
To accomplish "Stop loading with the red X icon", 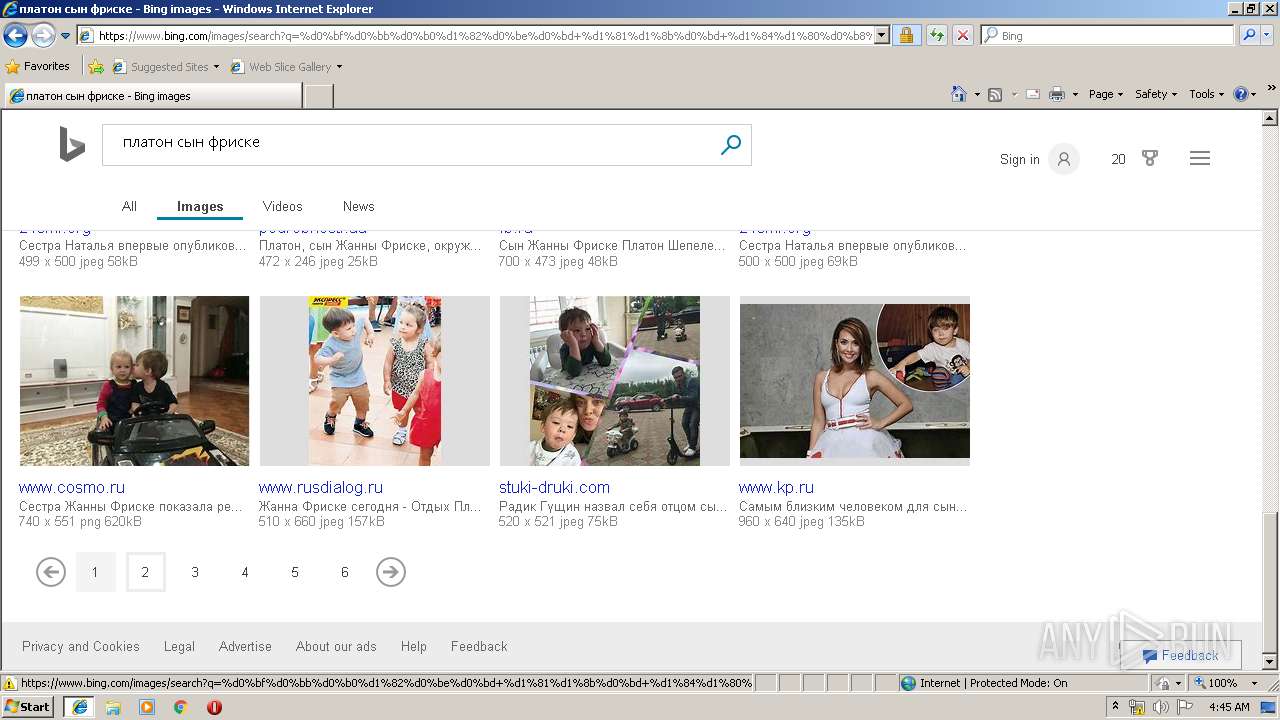I will pyautogui.click(x=962, y=35).
